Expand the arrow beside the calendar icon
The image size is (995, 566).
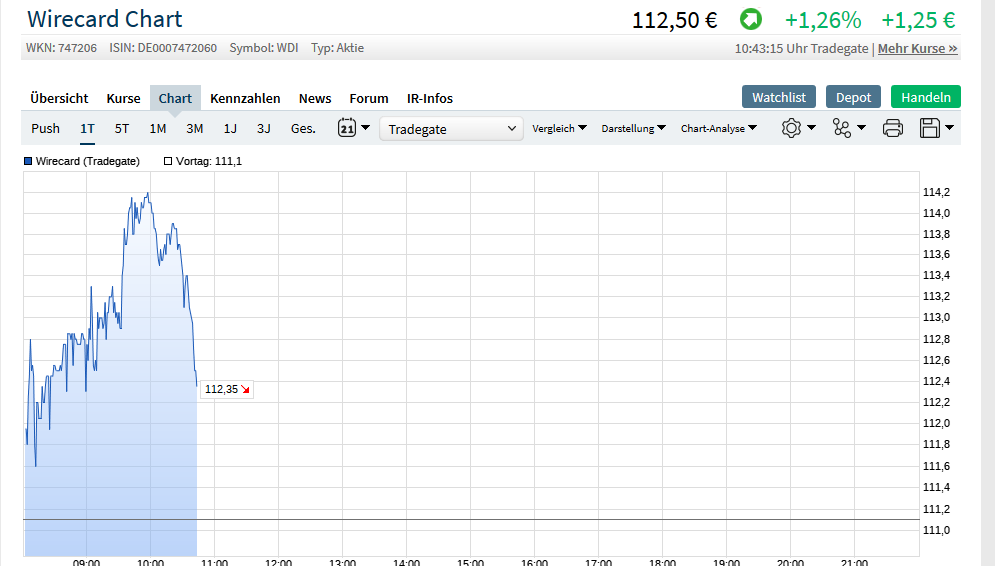pyautogui.click(x=366, y=128)
